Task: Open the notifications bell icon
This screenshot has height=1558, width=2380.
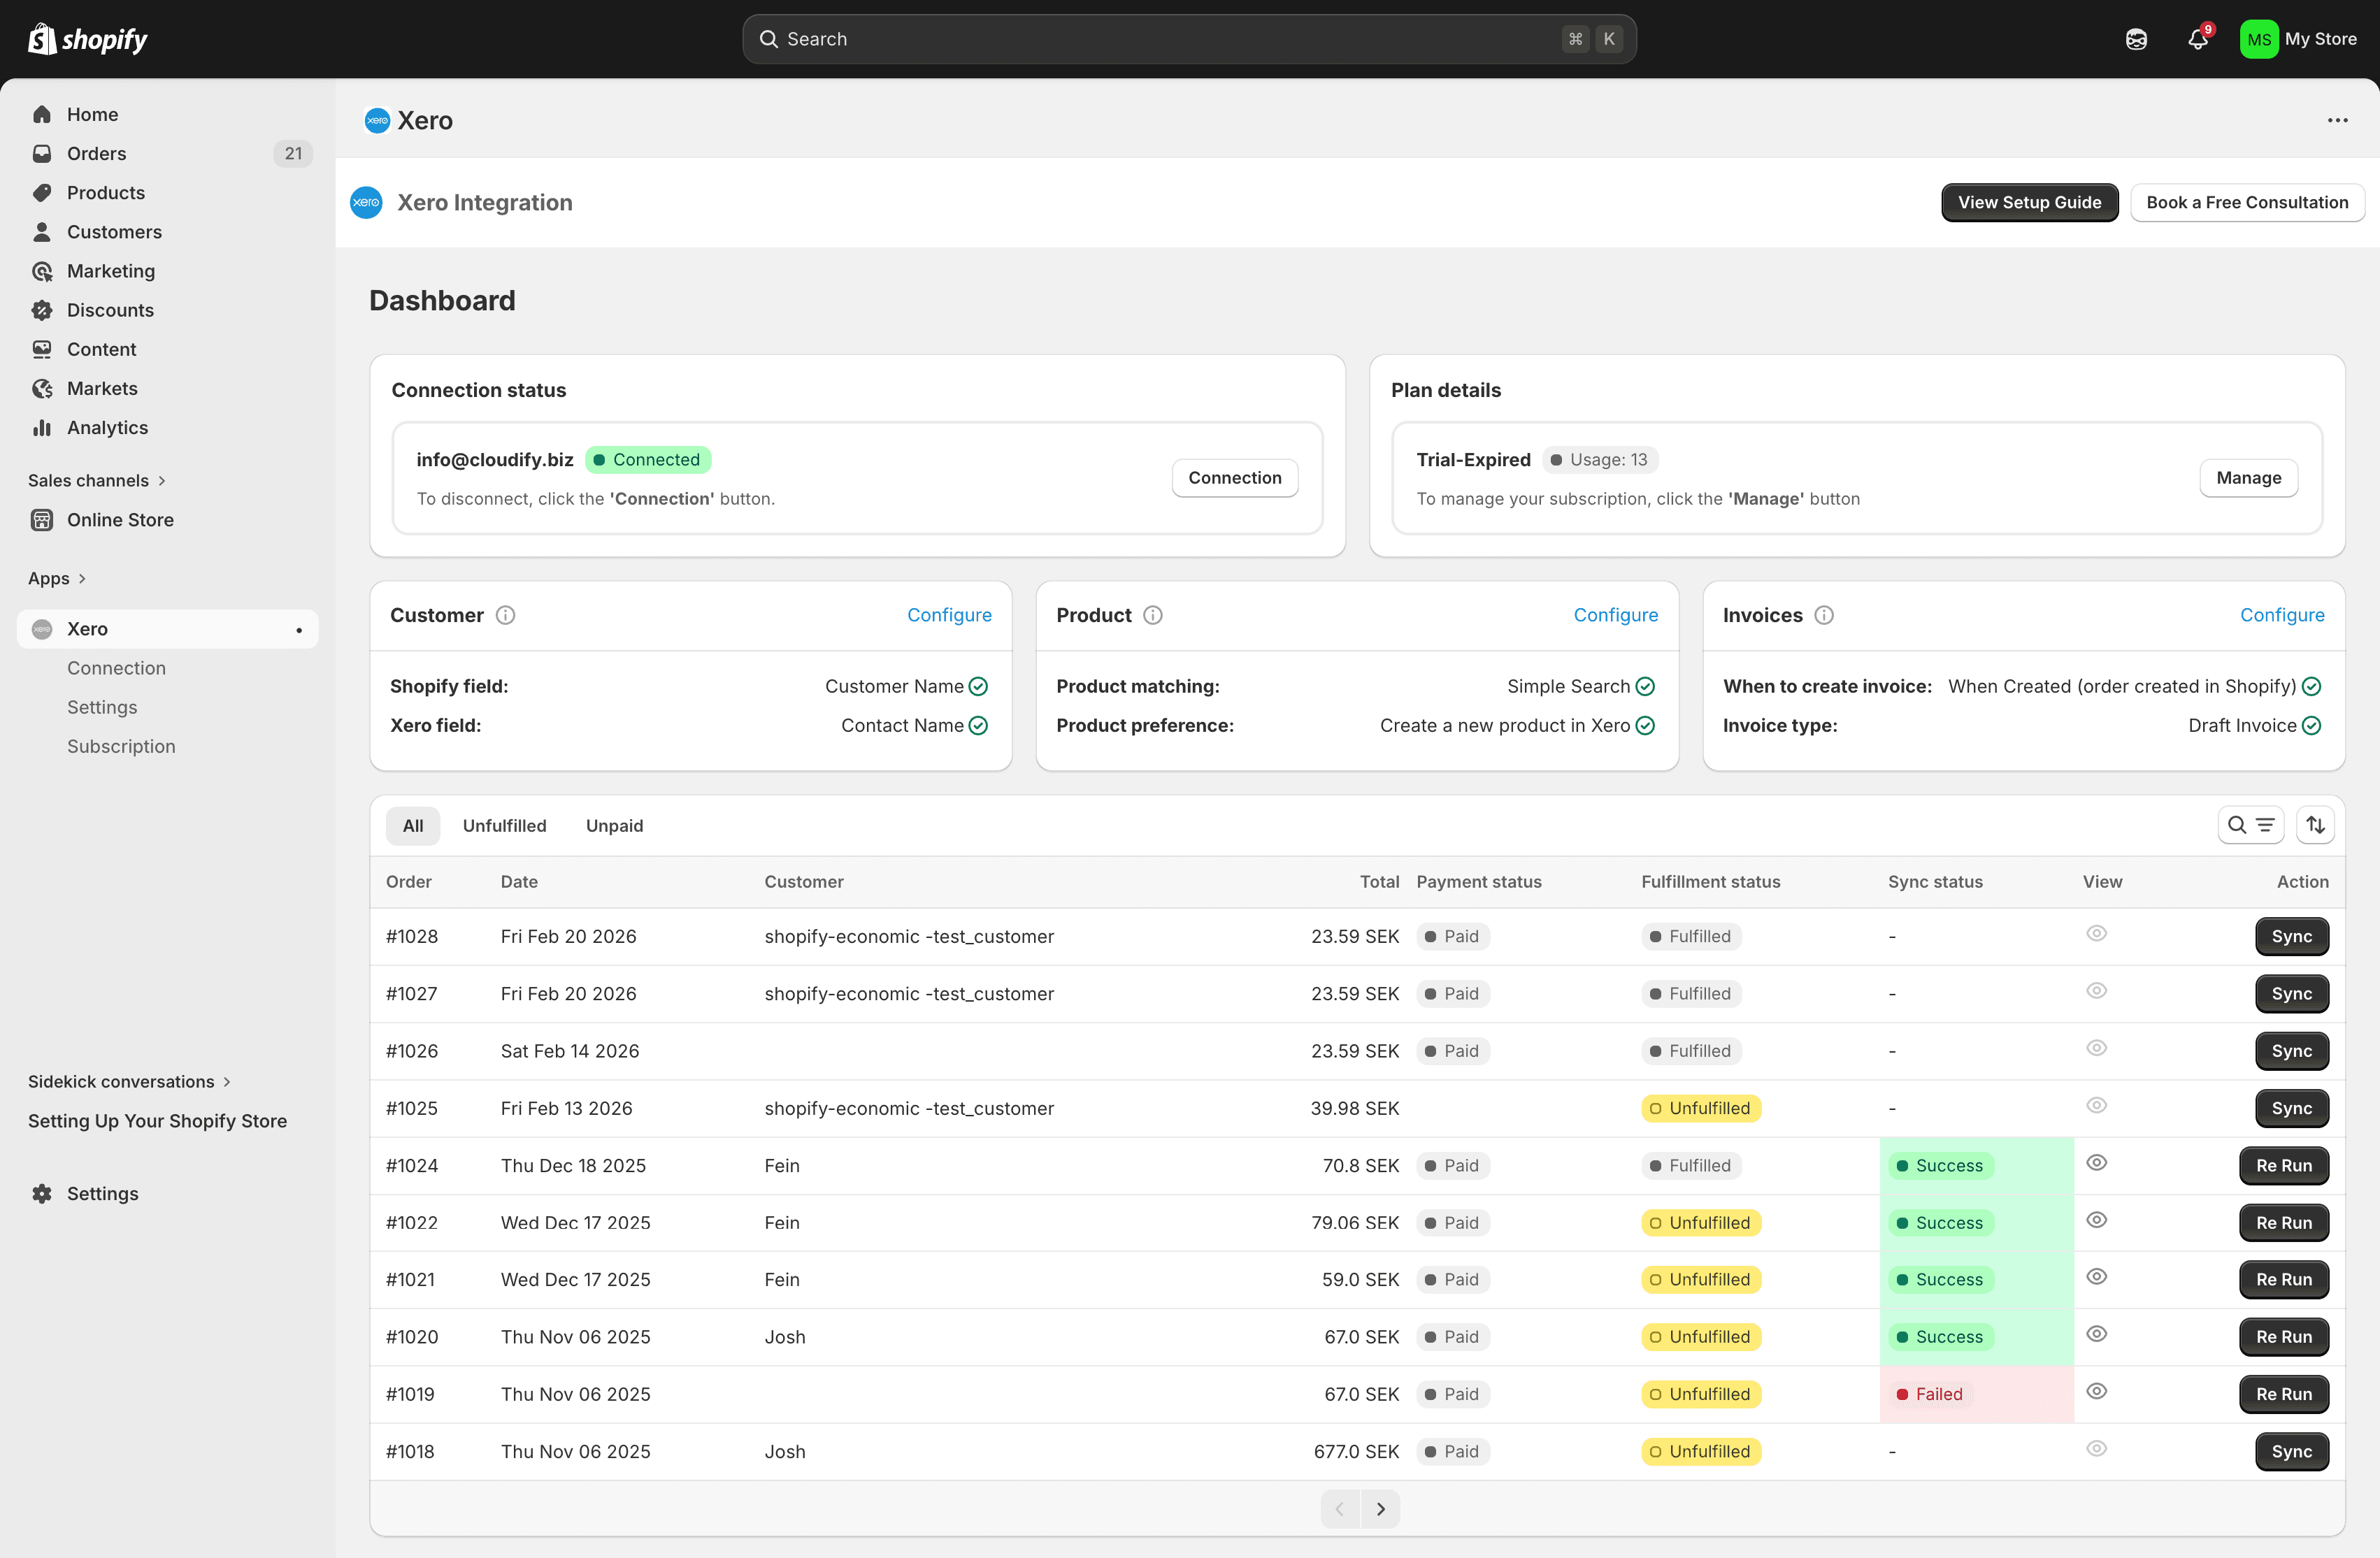Action: (x=2197, y=39)
